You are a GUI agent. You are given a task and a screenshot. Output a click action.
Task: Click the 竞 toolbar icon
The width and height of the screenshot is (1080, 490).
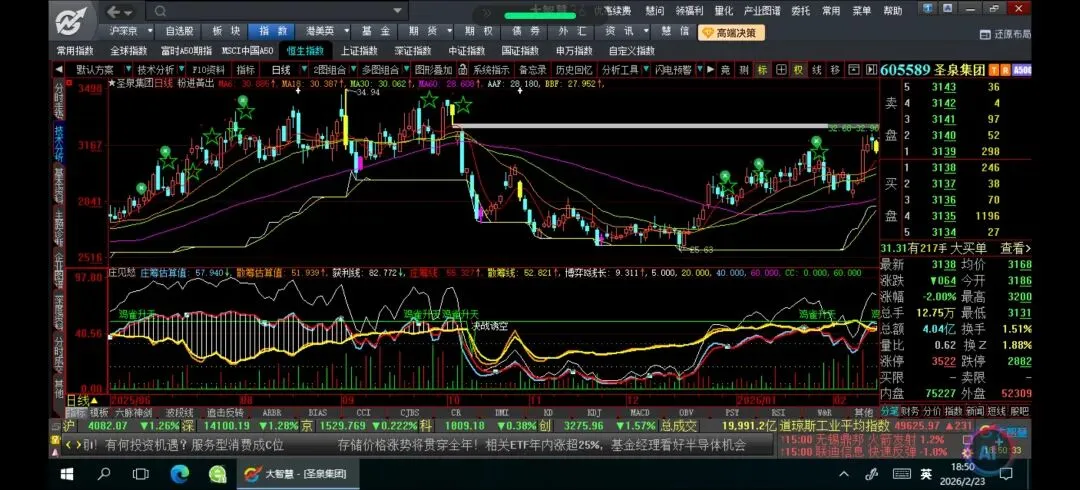725,70
